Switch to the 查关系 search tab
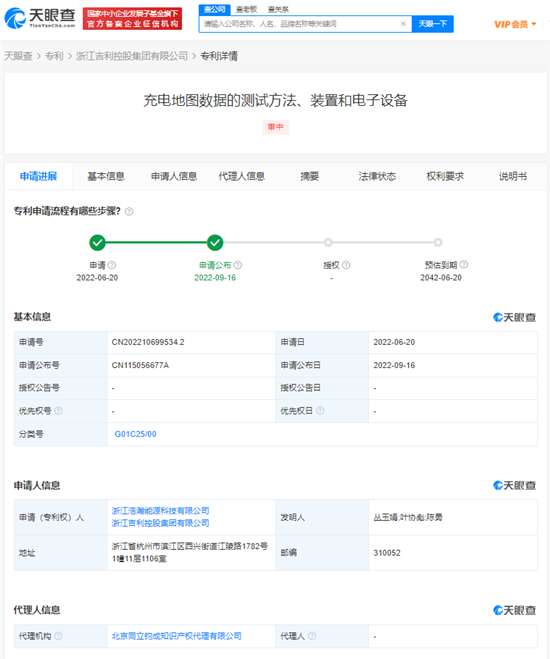The width and height of the screenshot is (550, 659). pos(278,9)
